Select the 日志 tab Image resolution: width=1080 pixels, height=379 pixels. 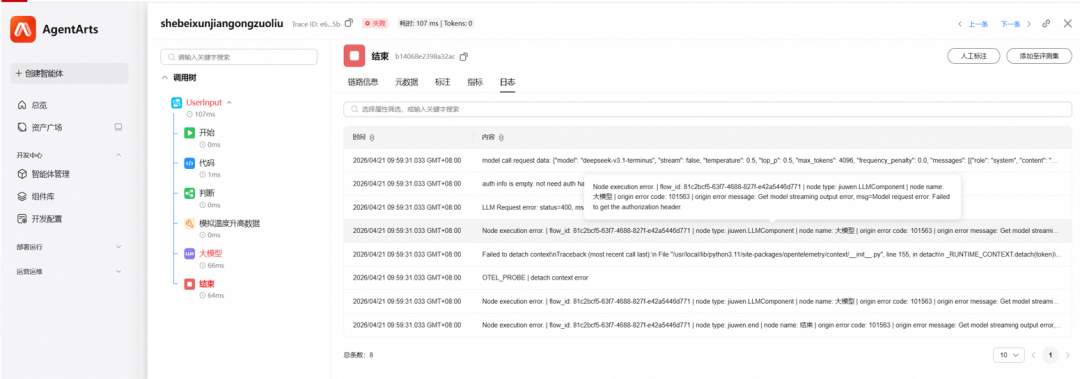(x=507, y=82)
